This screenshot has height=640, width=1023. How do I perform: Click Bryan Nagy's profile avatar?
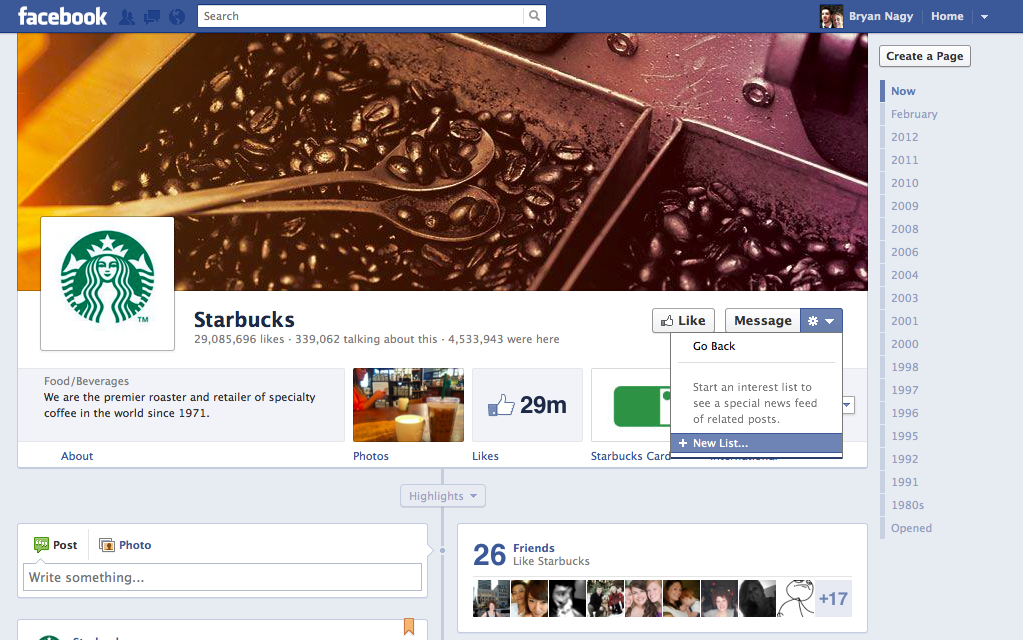(x=831, y=16)
